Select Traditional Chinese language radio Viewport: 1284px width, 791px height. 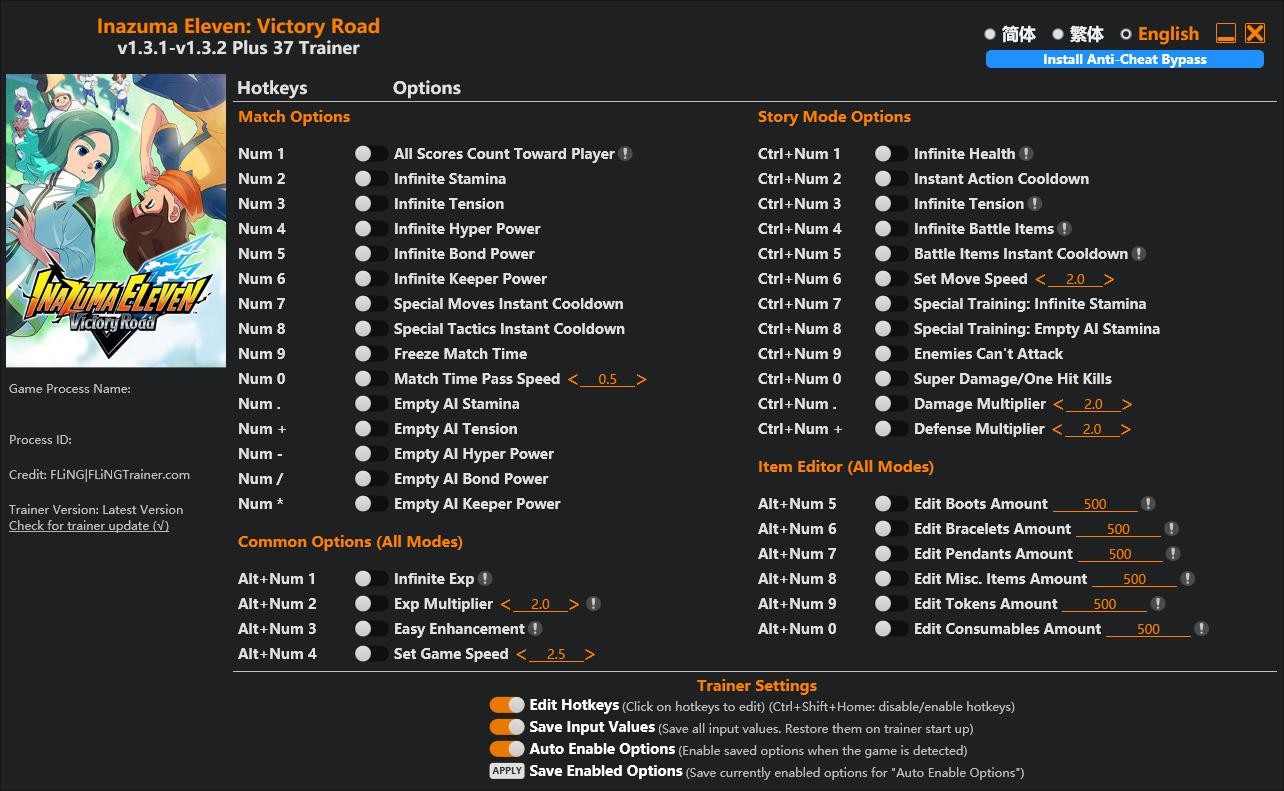click(x=1058, y=34)
